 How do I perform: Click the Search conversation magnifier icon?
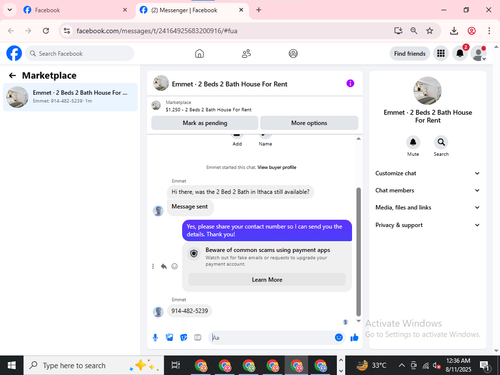441,142
